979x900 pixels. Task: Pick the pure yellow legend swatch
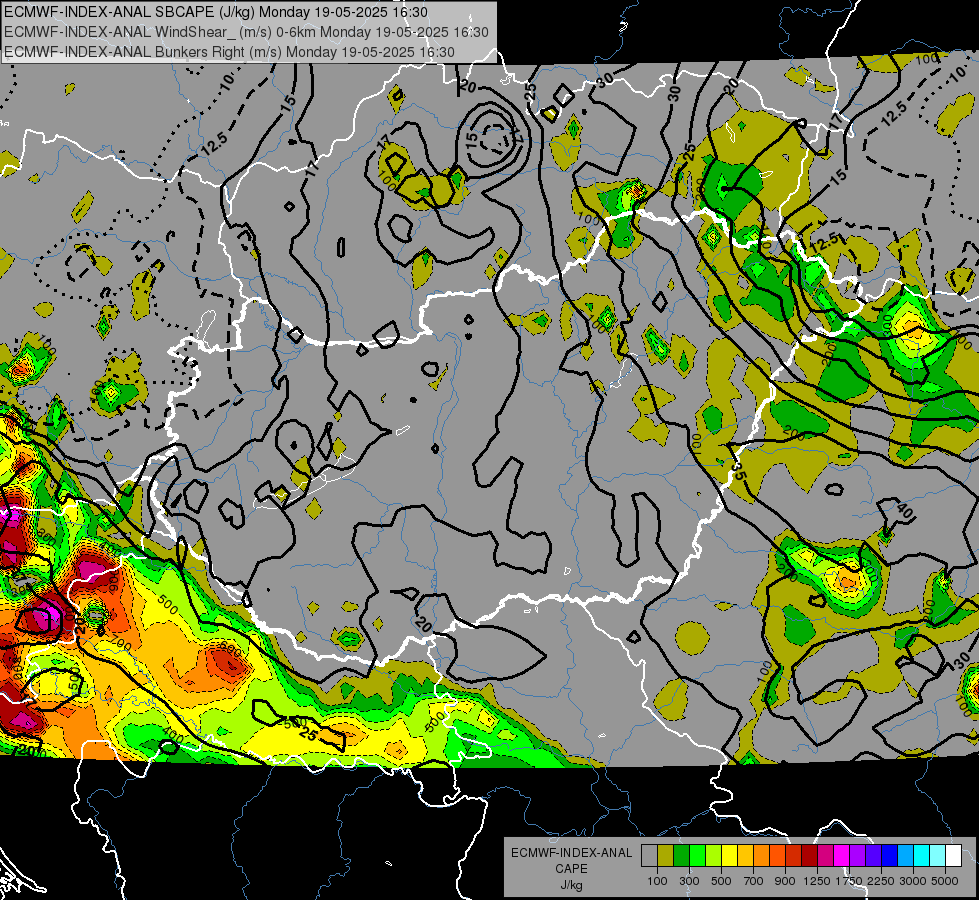730,855
